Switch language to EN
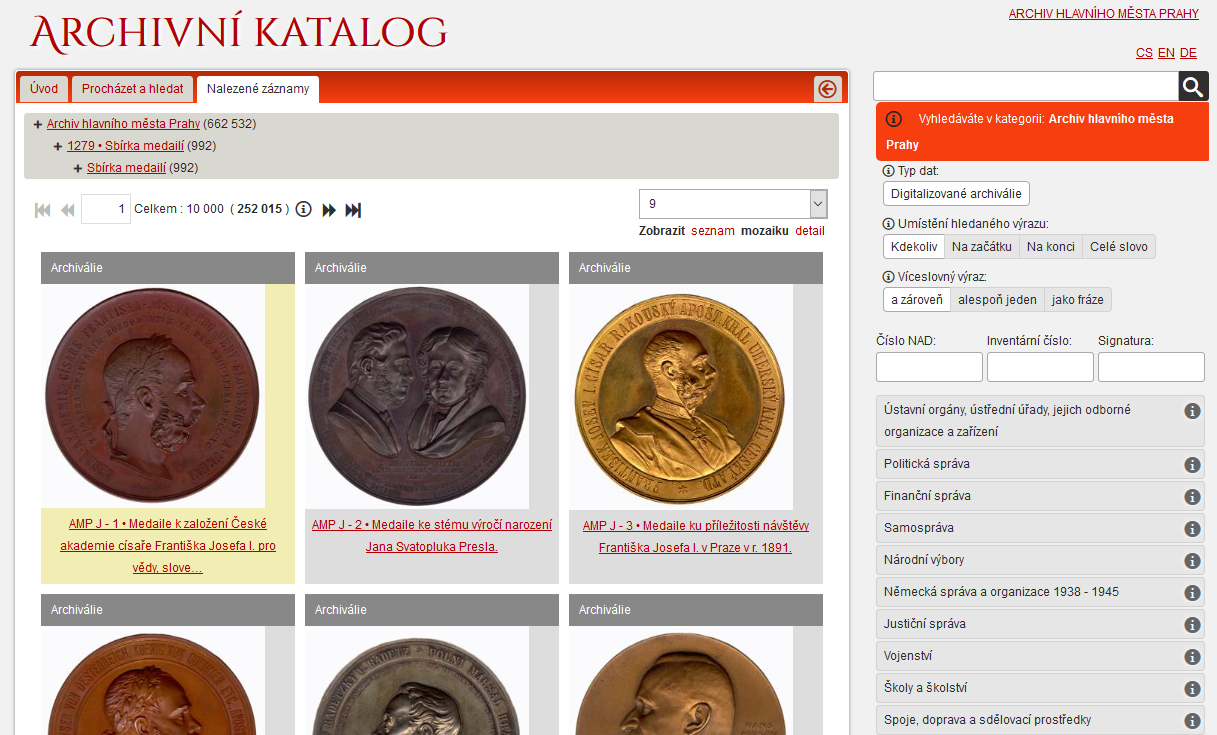Screen dimensions: 1217x735 (x=1166, y=53)
